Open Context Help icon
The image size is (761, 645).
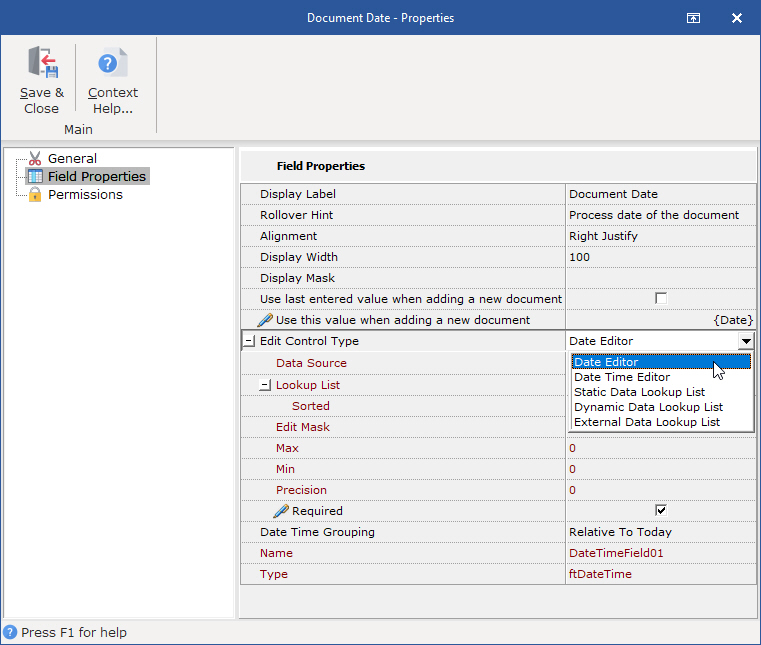tap(113, 62)
